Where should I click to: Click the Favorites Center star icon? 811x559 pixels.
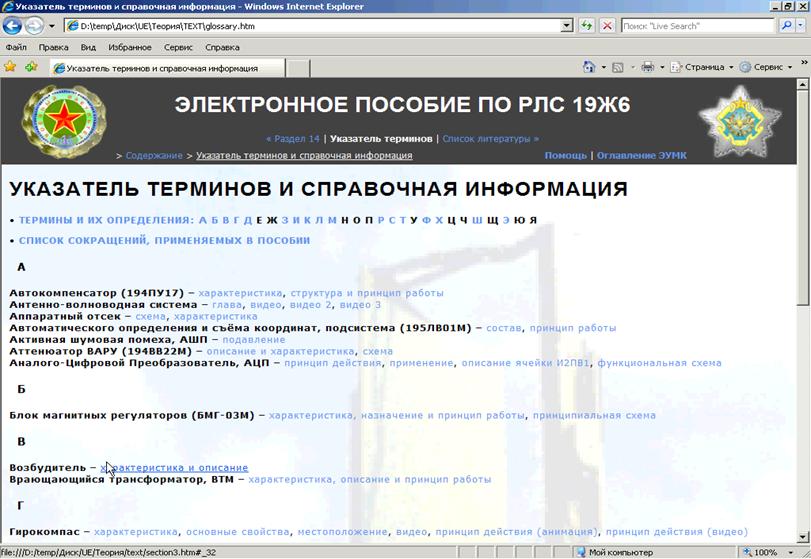pos(10,67)
